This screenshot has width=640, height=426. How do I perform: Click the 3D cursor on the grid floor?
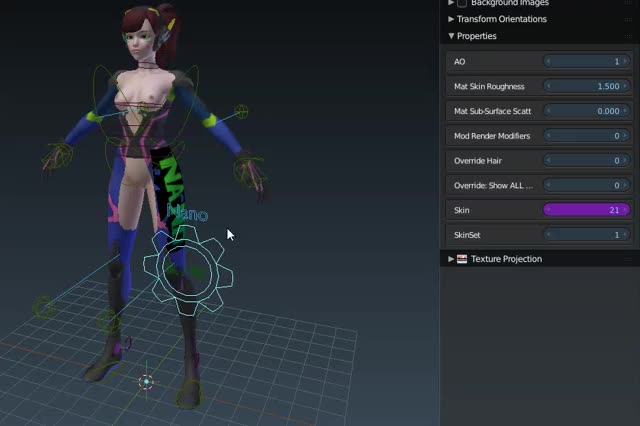[146, 382]
